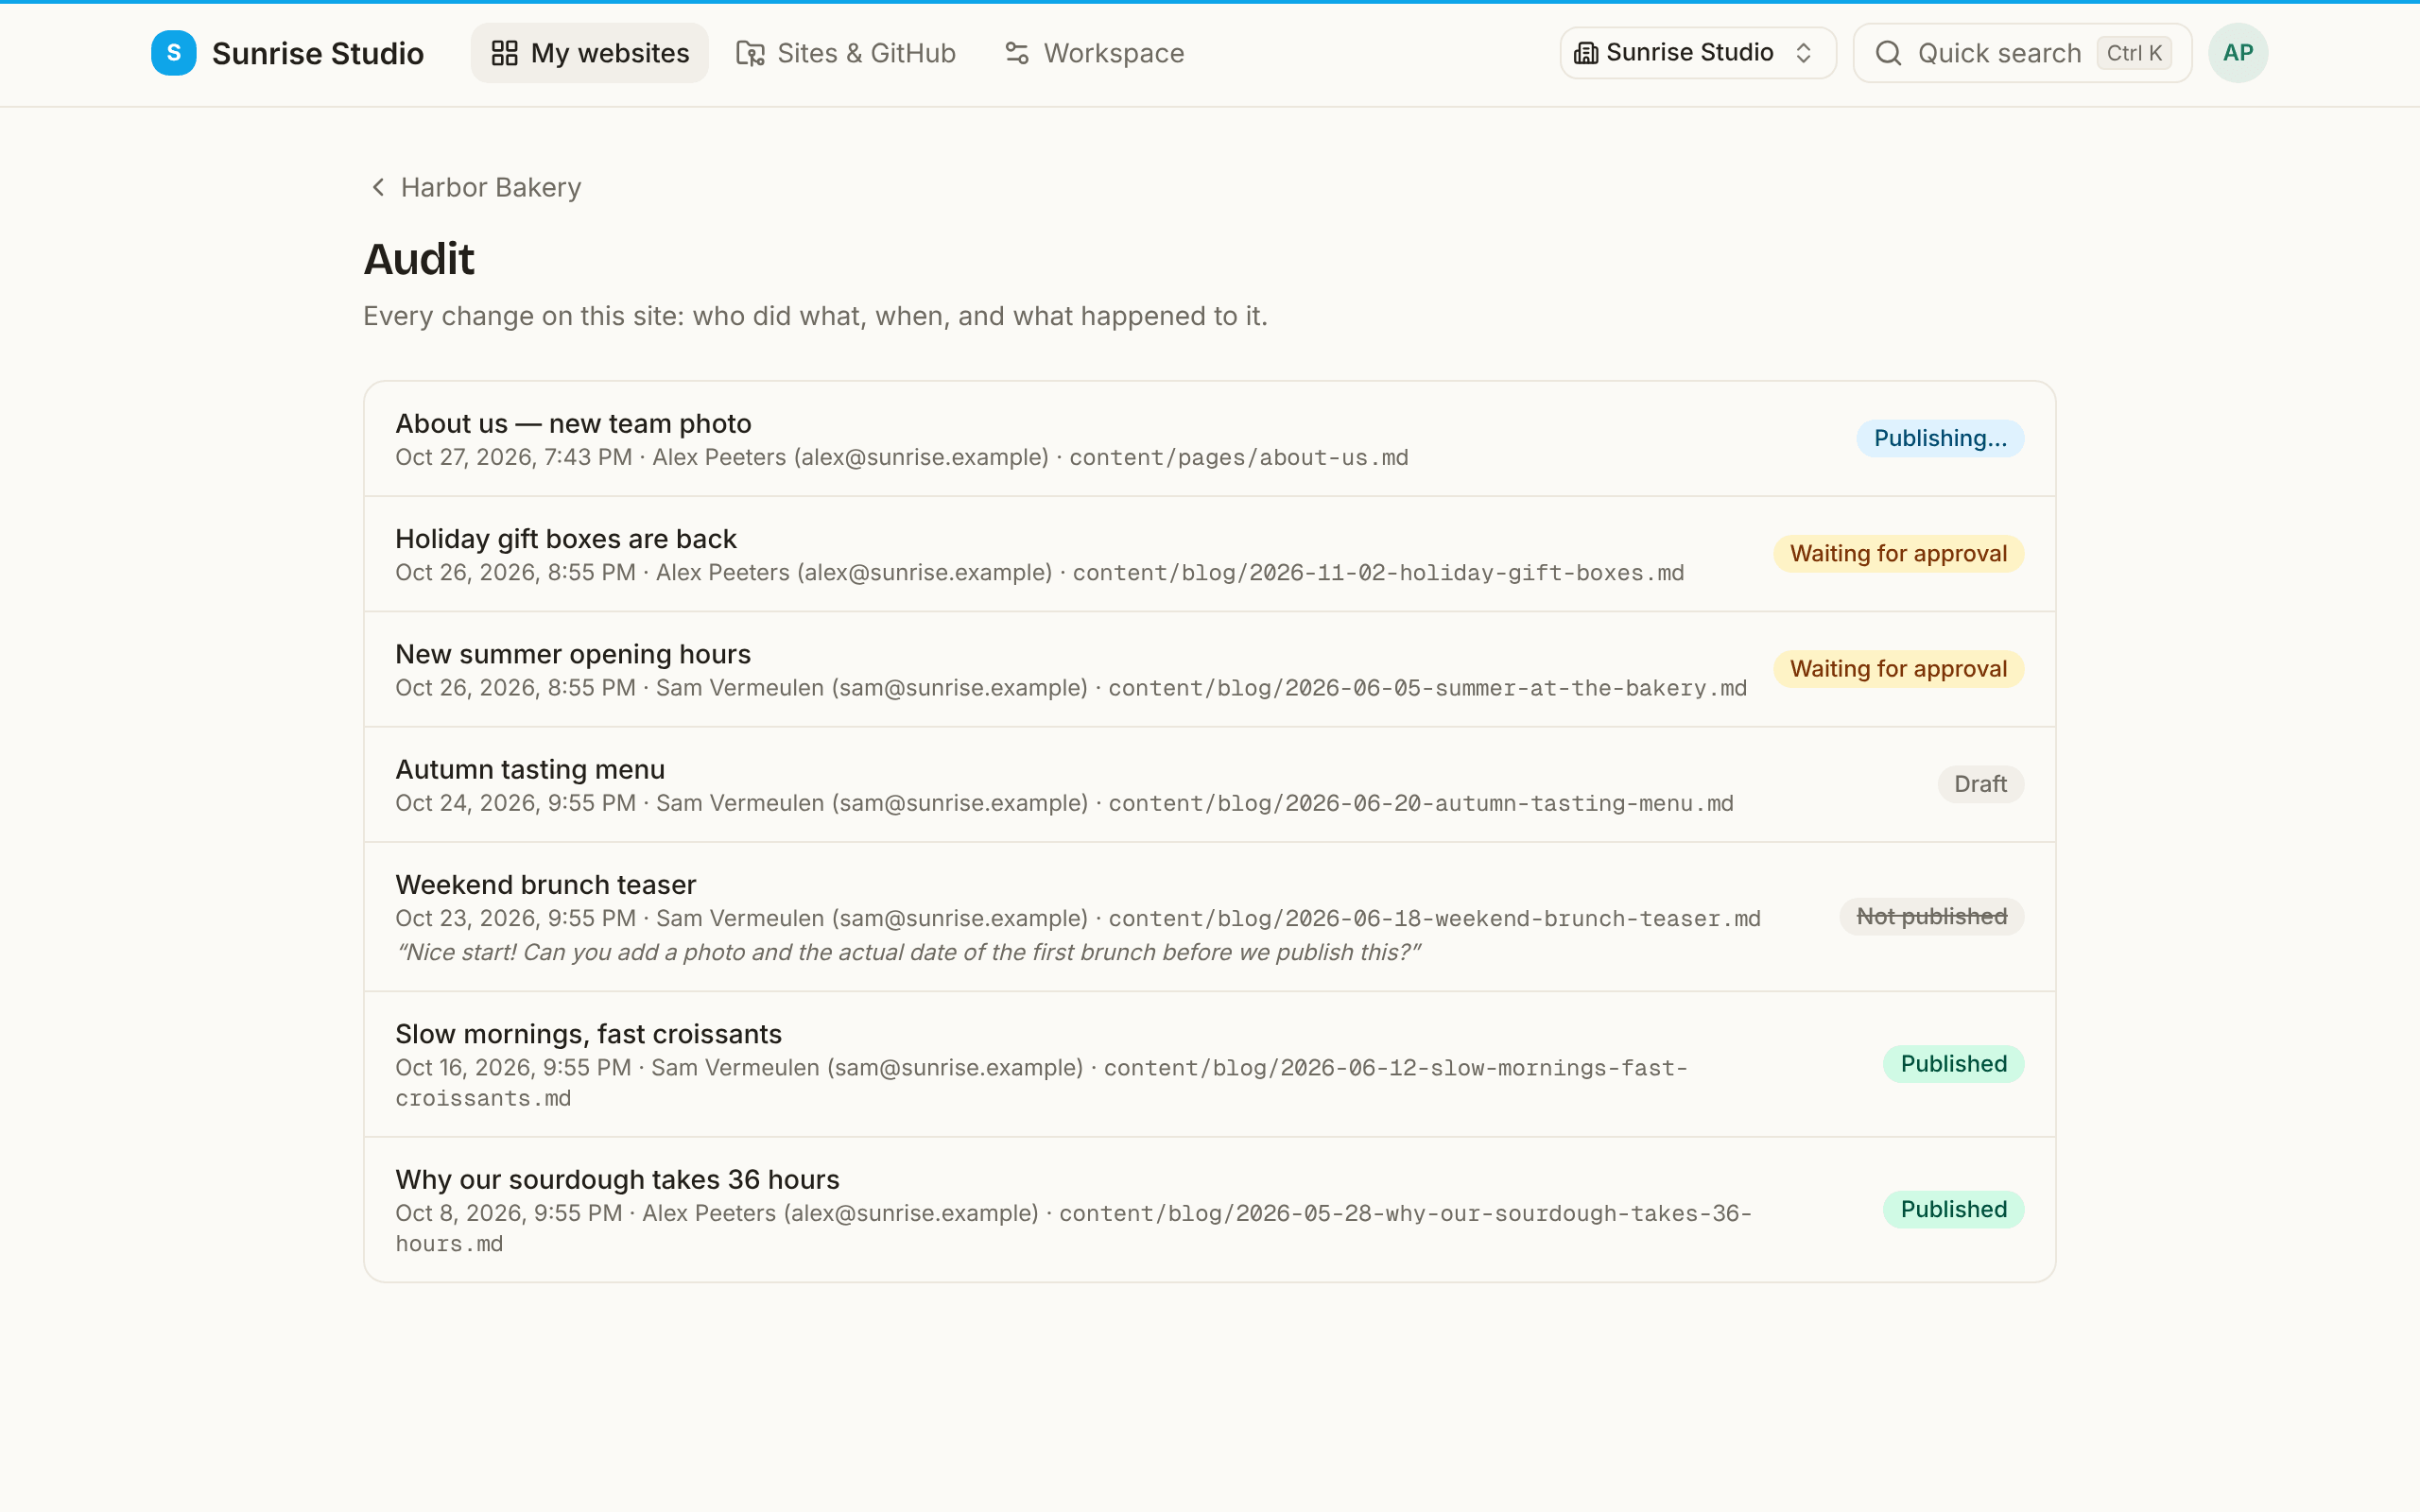Screen dimensions: 2420x1512
Task: Click the Workspace sliders icon
Action: point(1017,53)
